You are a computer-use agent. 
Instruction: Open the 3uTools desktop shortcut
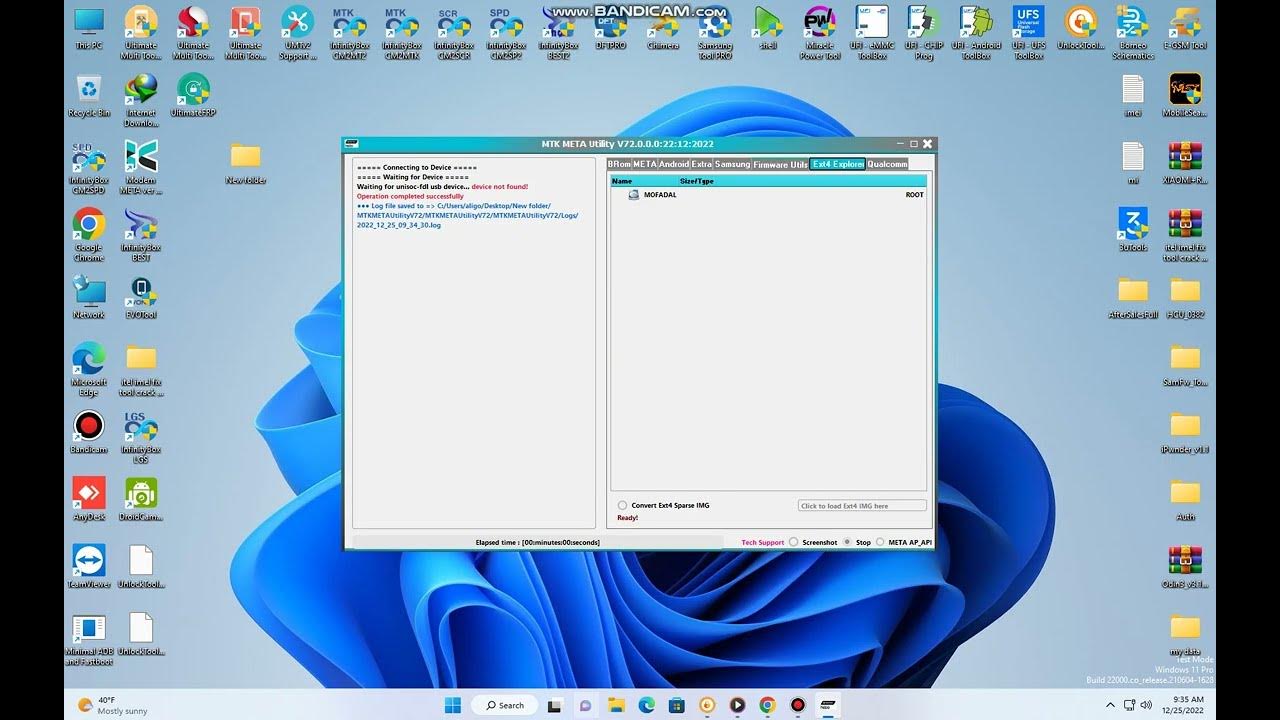click(1132, 230)
